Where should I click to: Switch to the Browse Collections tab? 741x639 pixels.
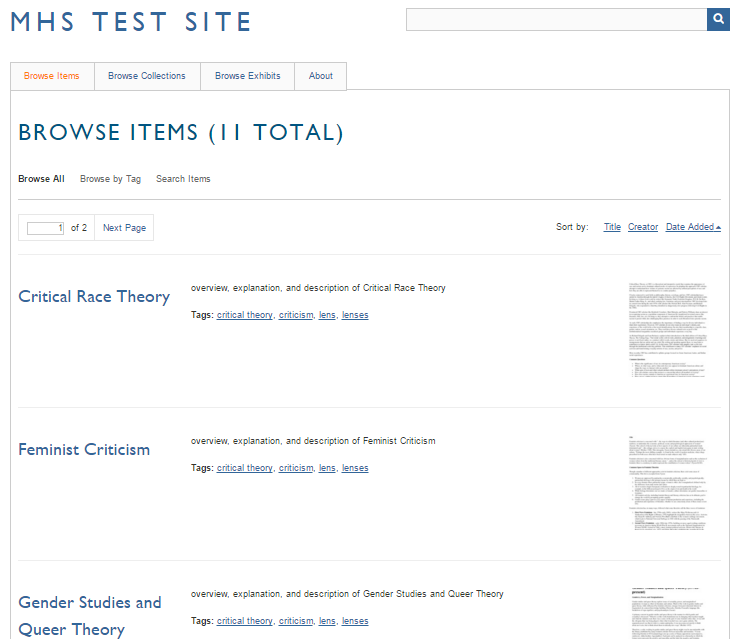[x=147, y=76]
